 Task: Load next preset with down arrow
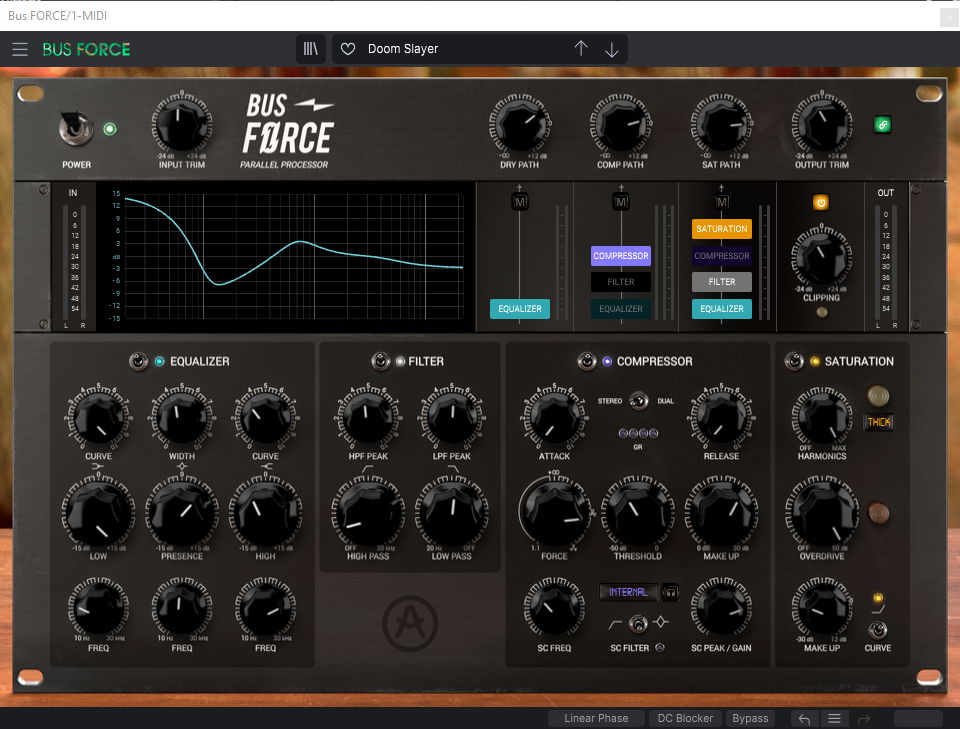(x=612, y=49)
